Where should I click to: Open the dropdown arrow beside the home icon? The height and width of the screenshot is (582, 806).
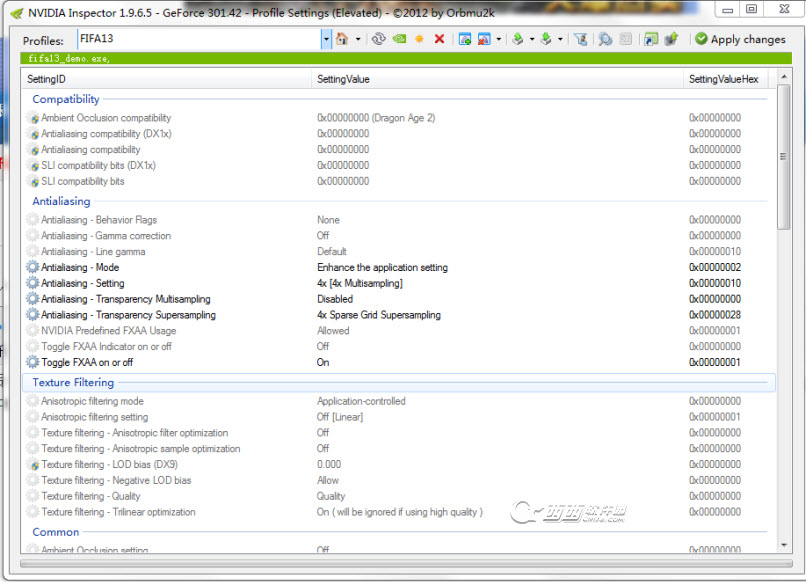pyautogui.click(x=358, y=39)
